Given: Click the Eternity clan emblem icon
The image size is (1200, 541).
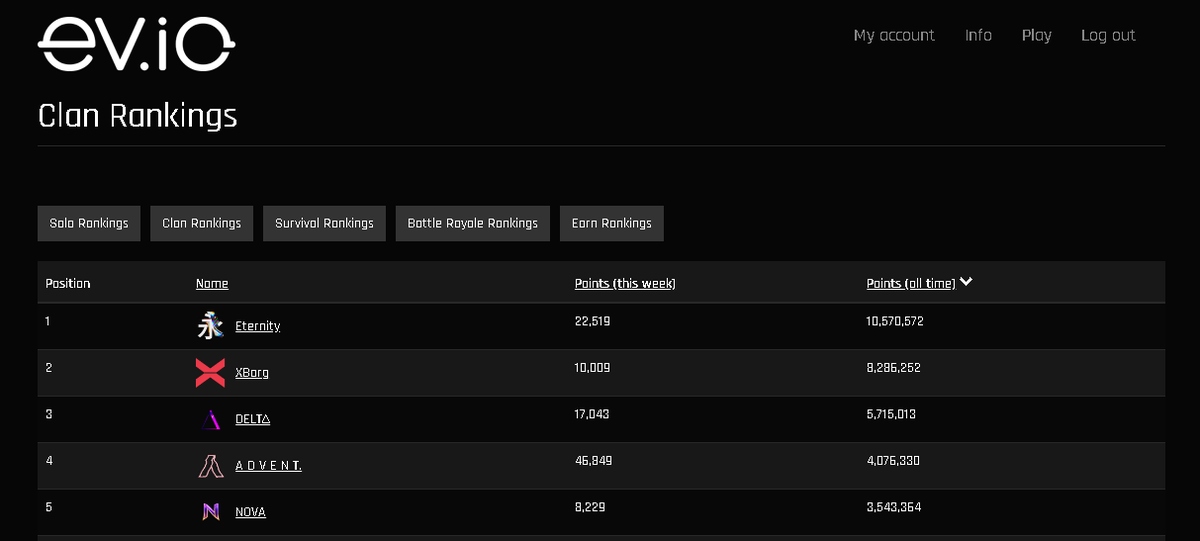Looking at the screenshot, I should click(x=210, y=326).
